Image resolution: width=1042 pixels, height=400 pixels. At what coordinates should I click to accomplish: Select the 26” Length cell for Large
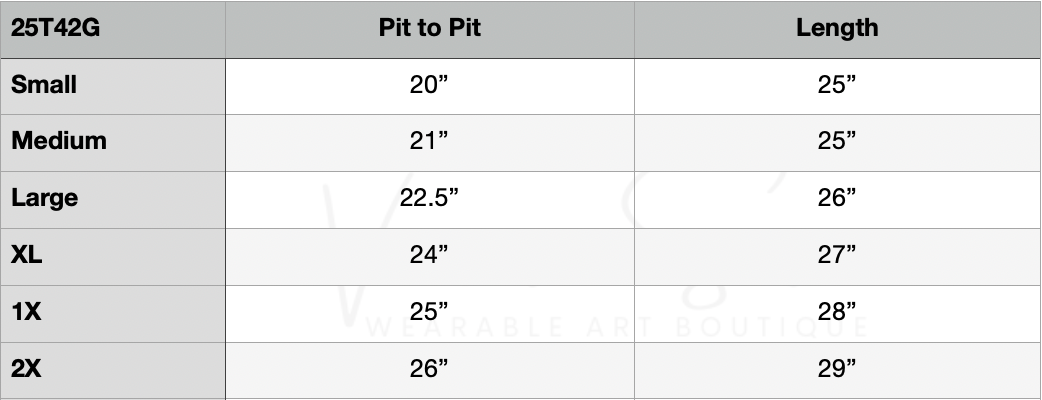click(837, 198)
